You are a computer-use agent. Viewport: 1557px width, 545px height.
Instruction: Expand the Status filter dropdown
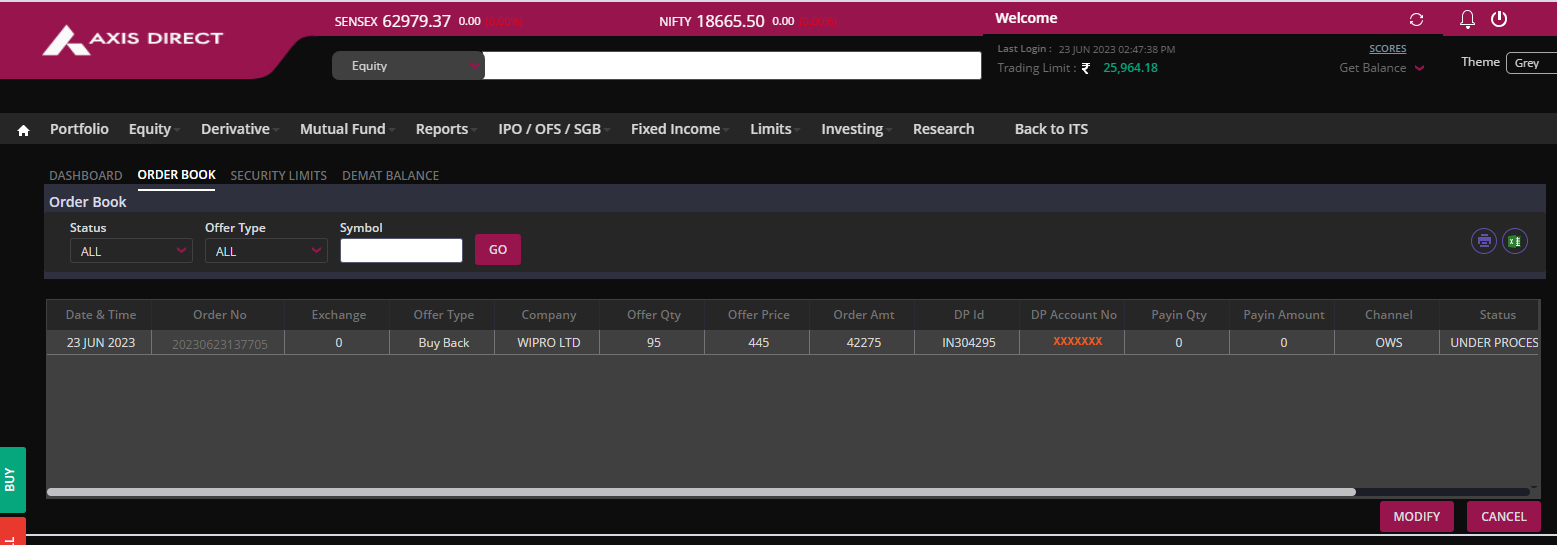(x=131, y=251)
